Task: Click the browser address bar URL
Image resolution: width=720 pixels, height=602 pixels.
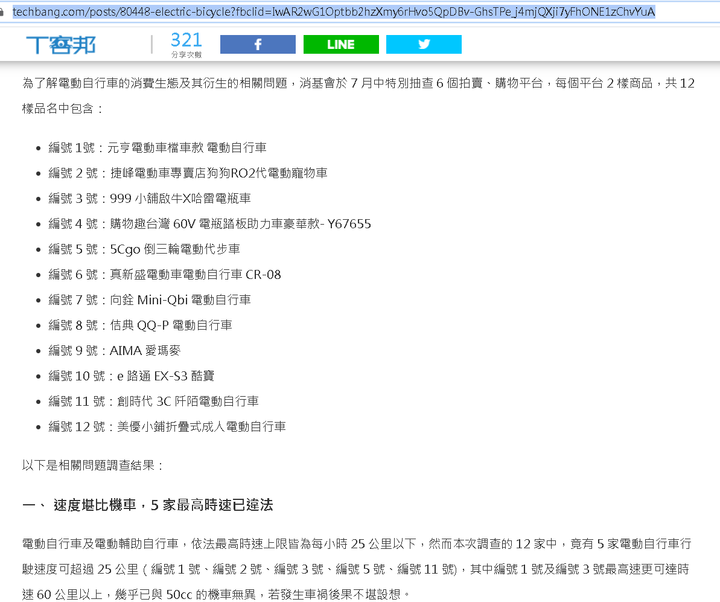Action: (x=333, y=12)
